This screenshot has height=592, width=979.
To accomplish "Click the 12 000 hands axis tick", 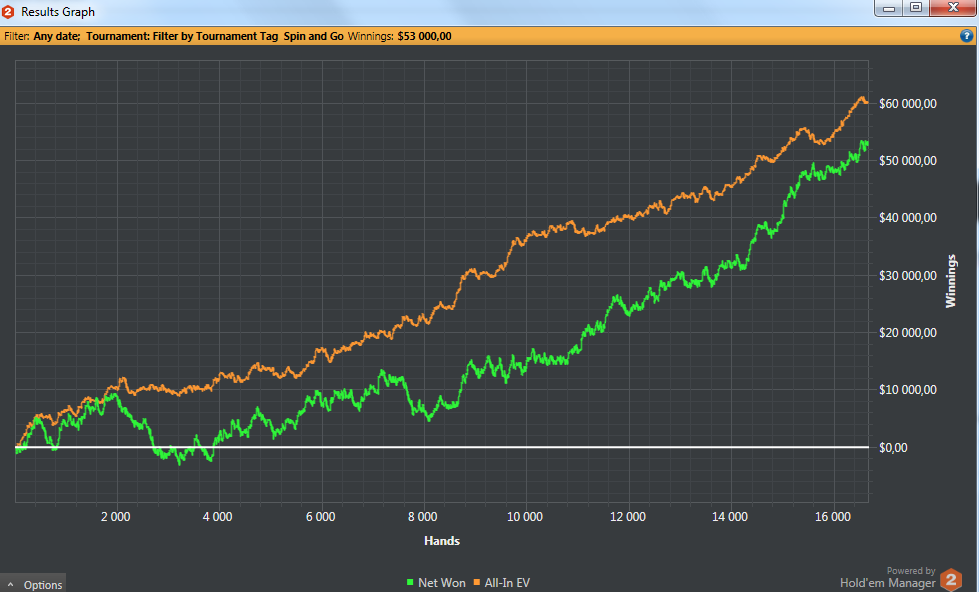I will (627, 516).
